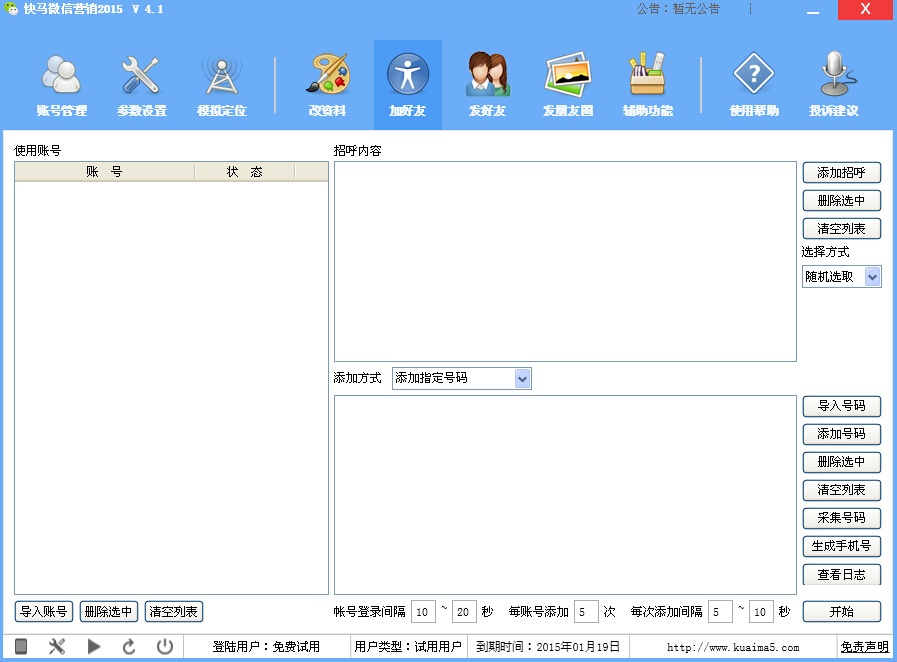Click the 状态 column header
Screen dimensions: 897x662
coord(245,172)
